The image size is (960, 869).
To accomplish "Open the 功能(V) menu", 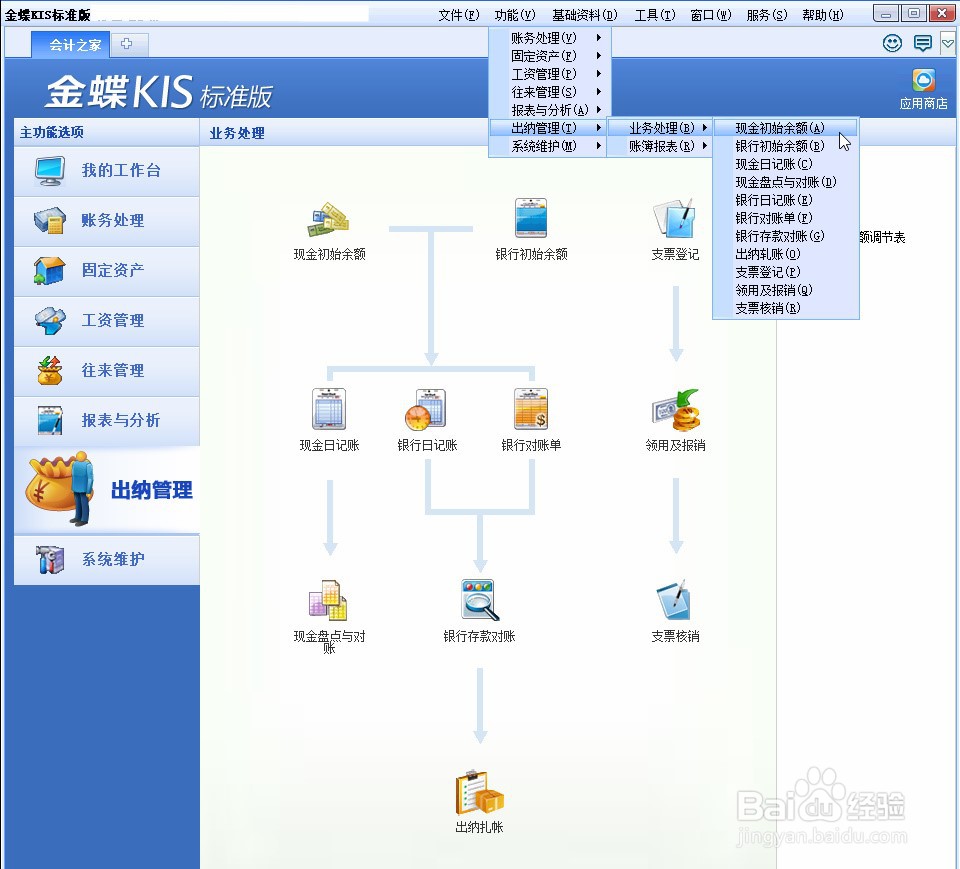I will [x=515, y=15].
